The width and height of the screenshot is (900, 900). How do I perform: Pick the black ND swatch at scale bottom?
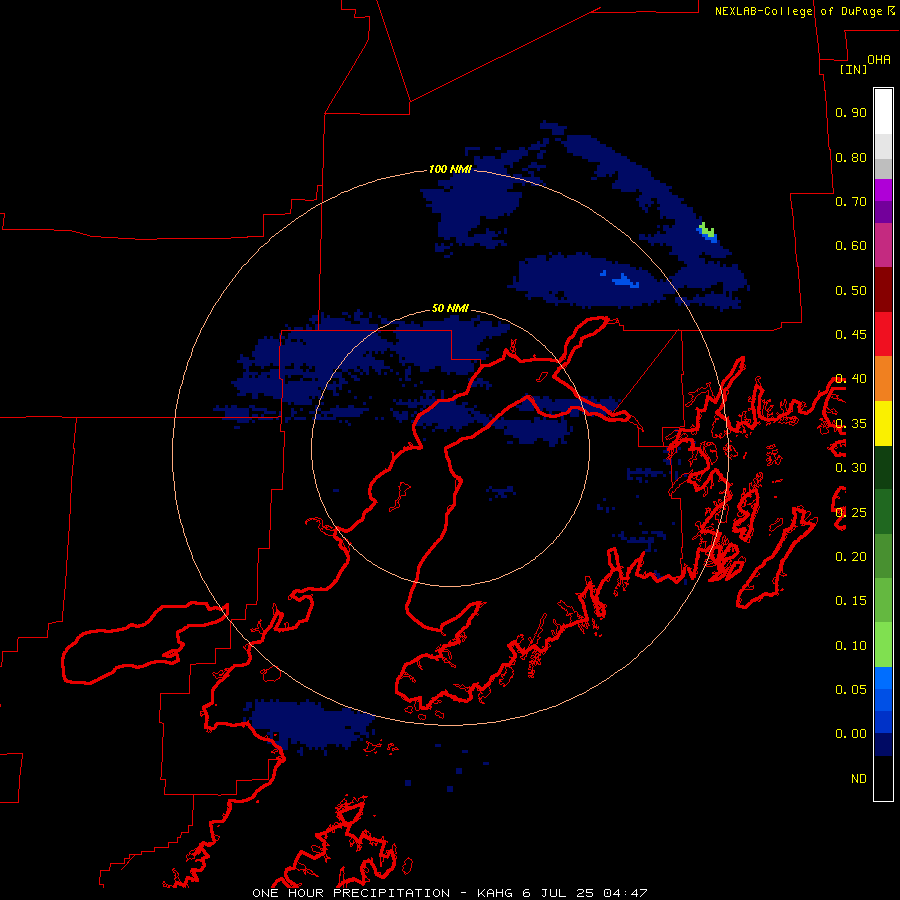tap(883, 778)
